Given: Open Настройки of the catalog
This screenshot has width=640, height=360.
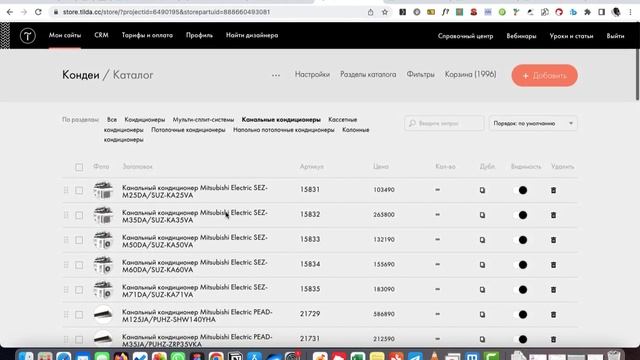Looking at the screenshot, I should [312, 74].
